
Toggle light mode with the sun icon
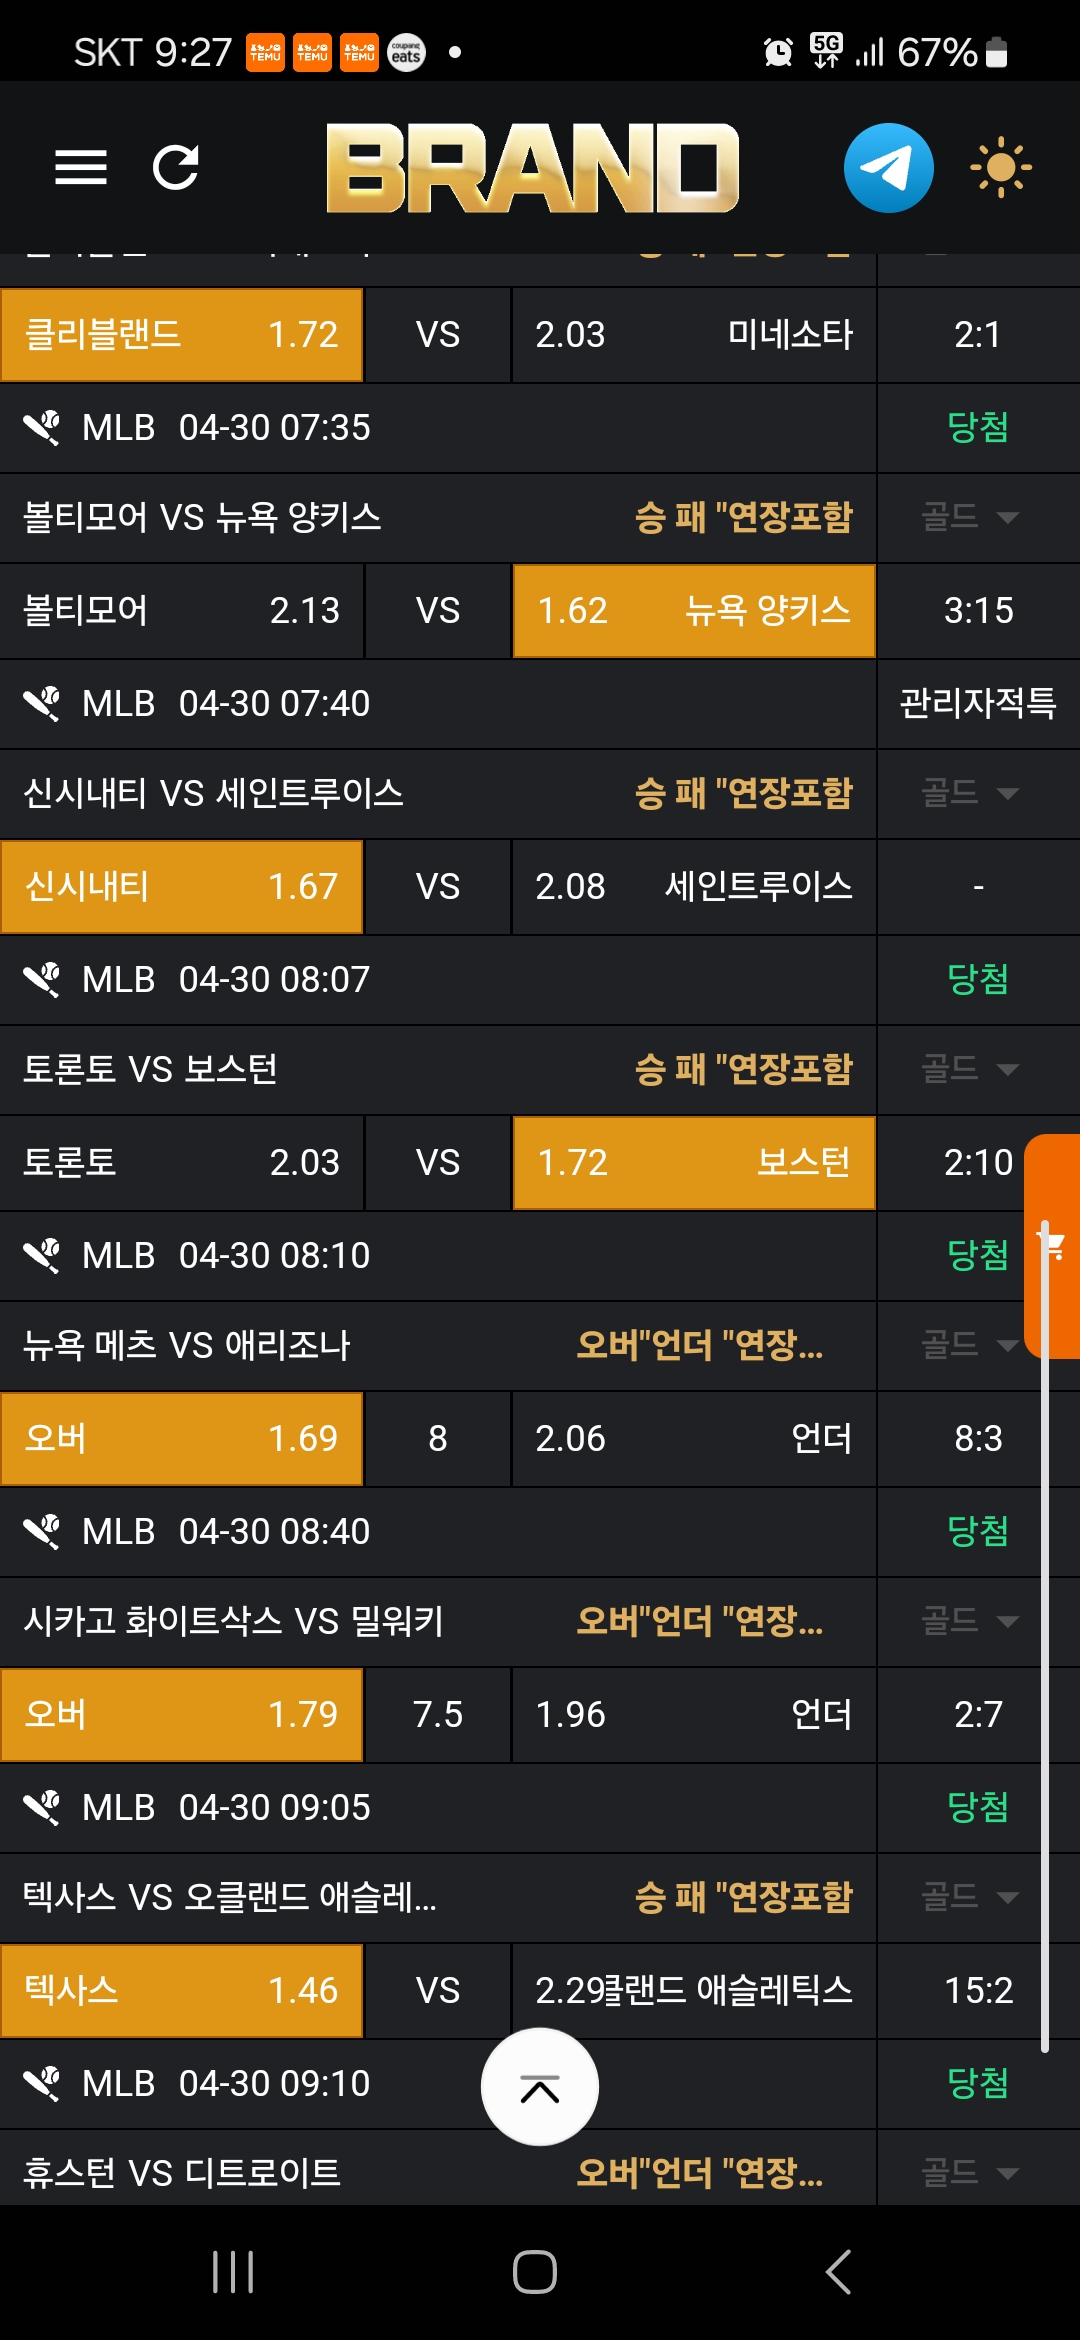pyautogui.click(x=1000, y=167)
